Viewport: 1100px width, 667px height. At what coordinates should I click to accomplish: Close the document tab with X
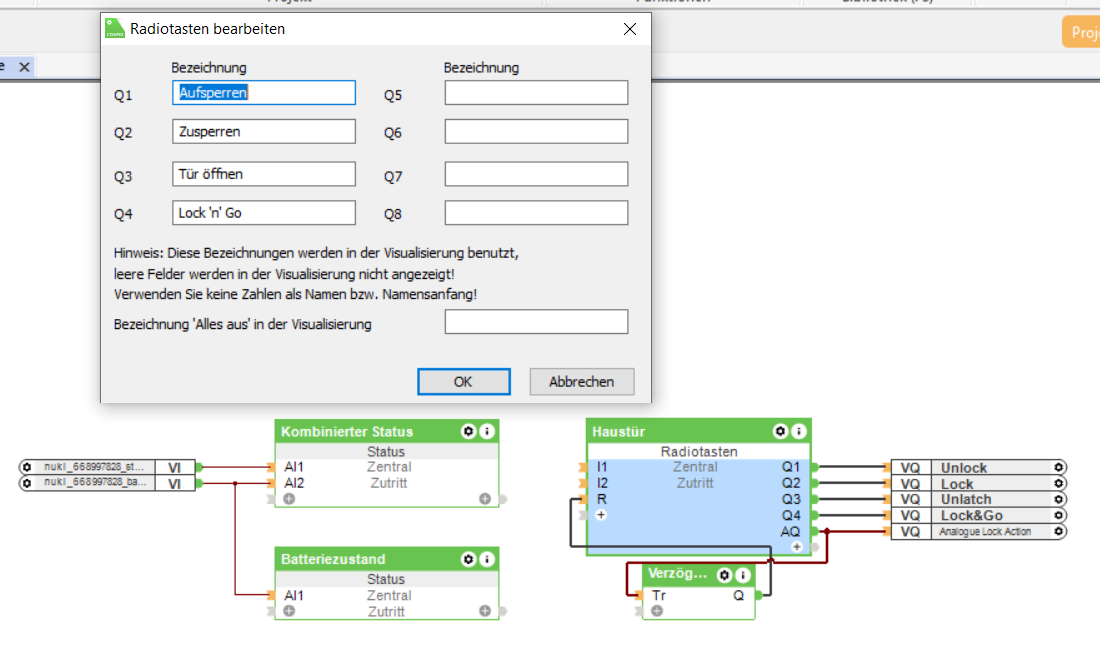[x=25, y=67]
